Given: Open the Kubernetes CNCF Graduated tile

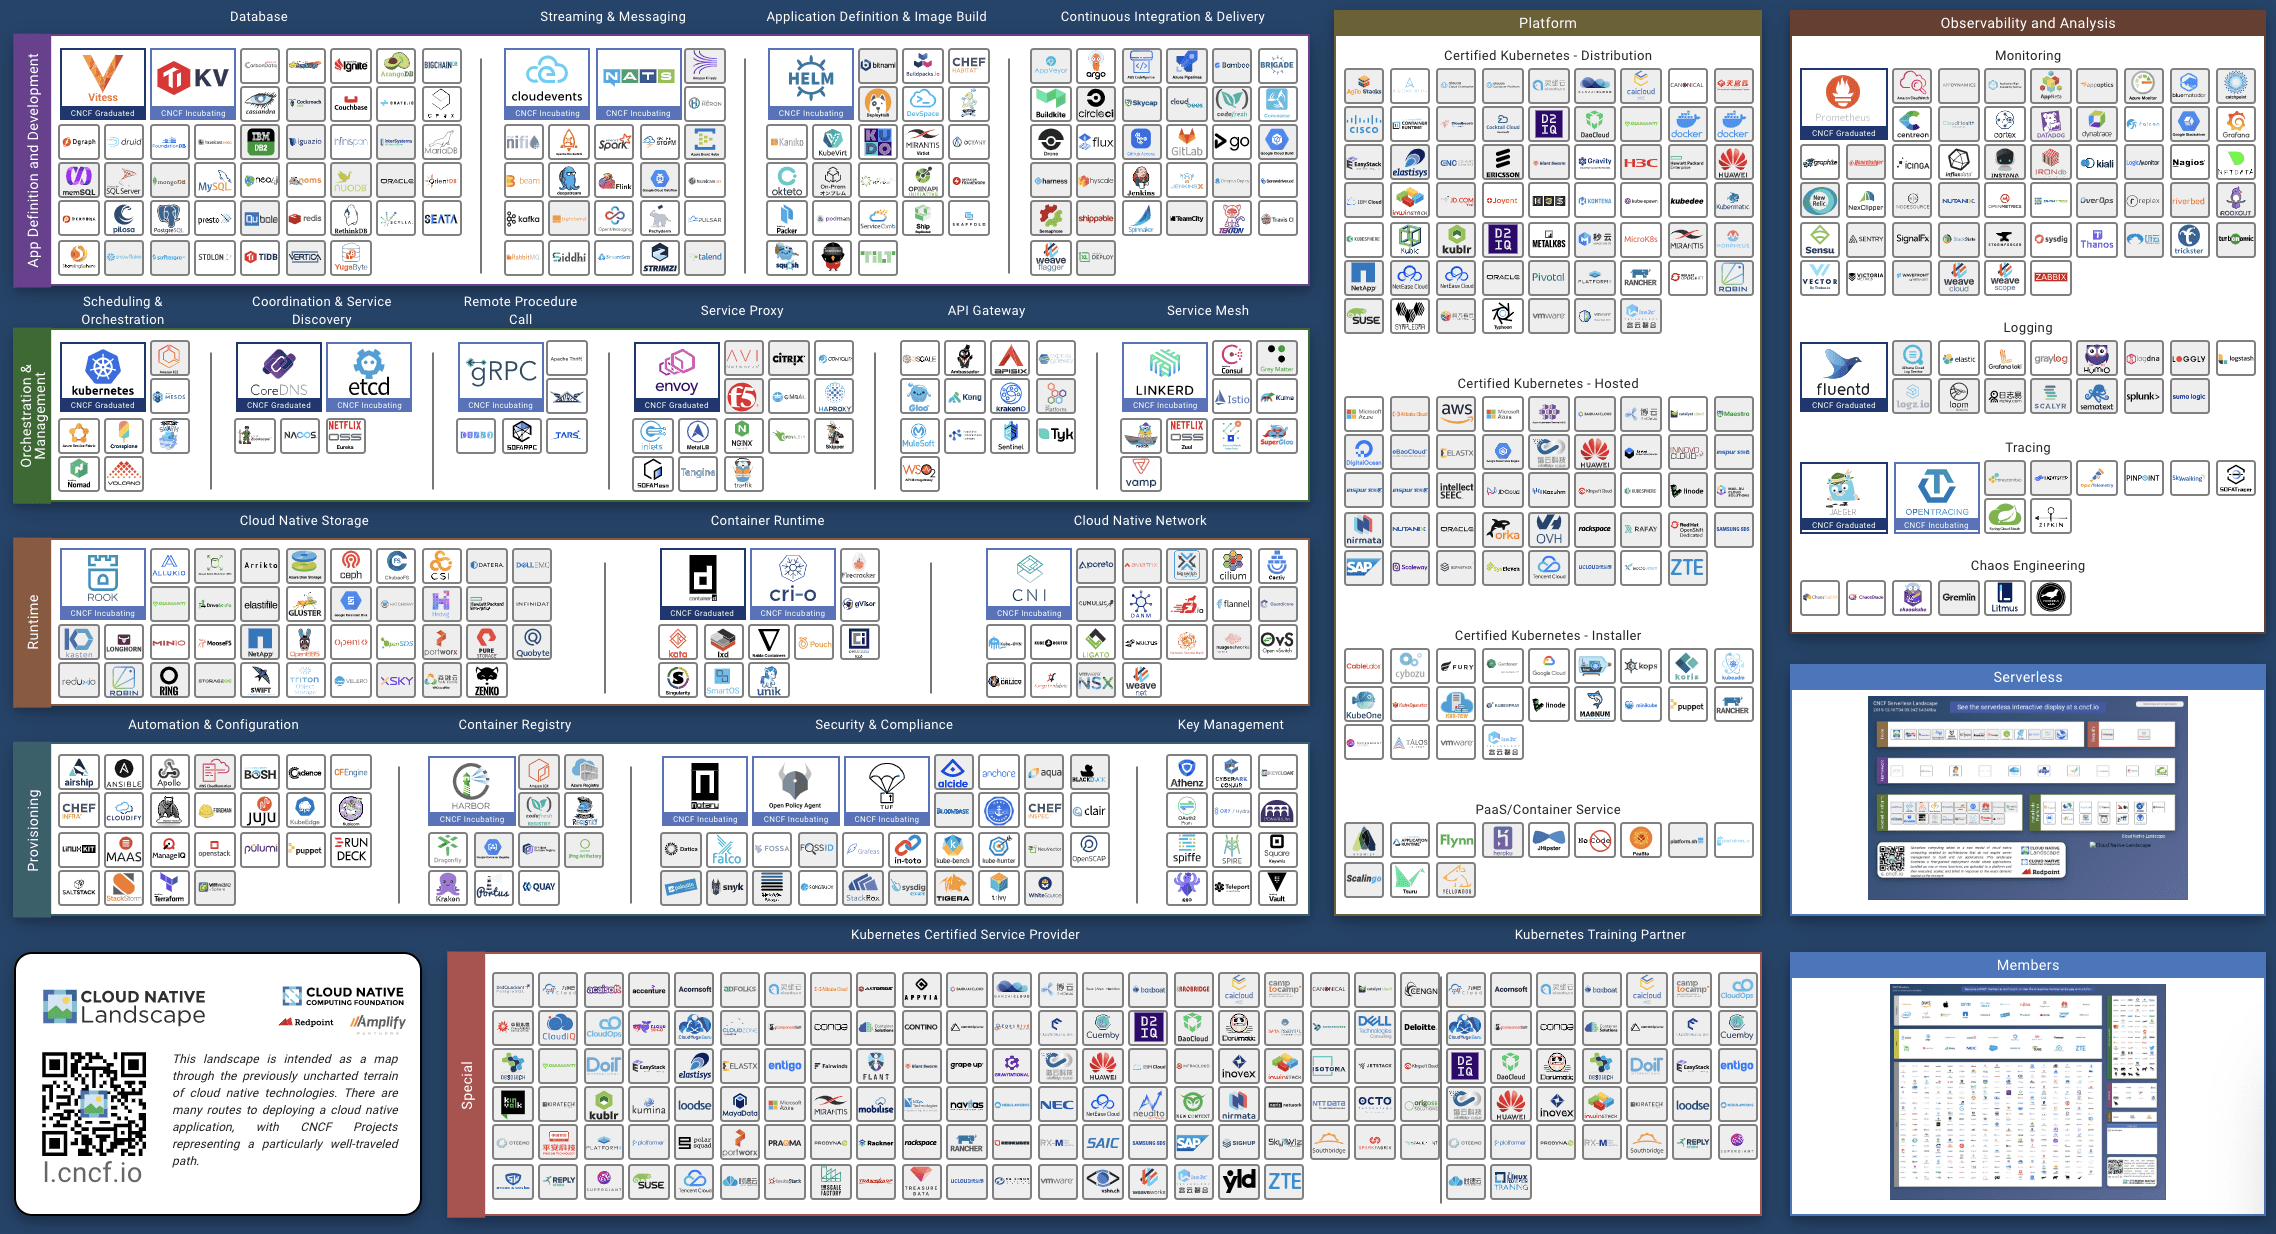Looking at the screenshot, I should pos(102,377).
